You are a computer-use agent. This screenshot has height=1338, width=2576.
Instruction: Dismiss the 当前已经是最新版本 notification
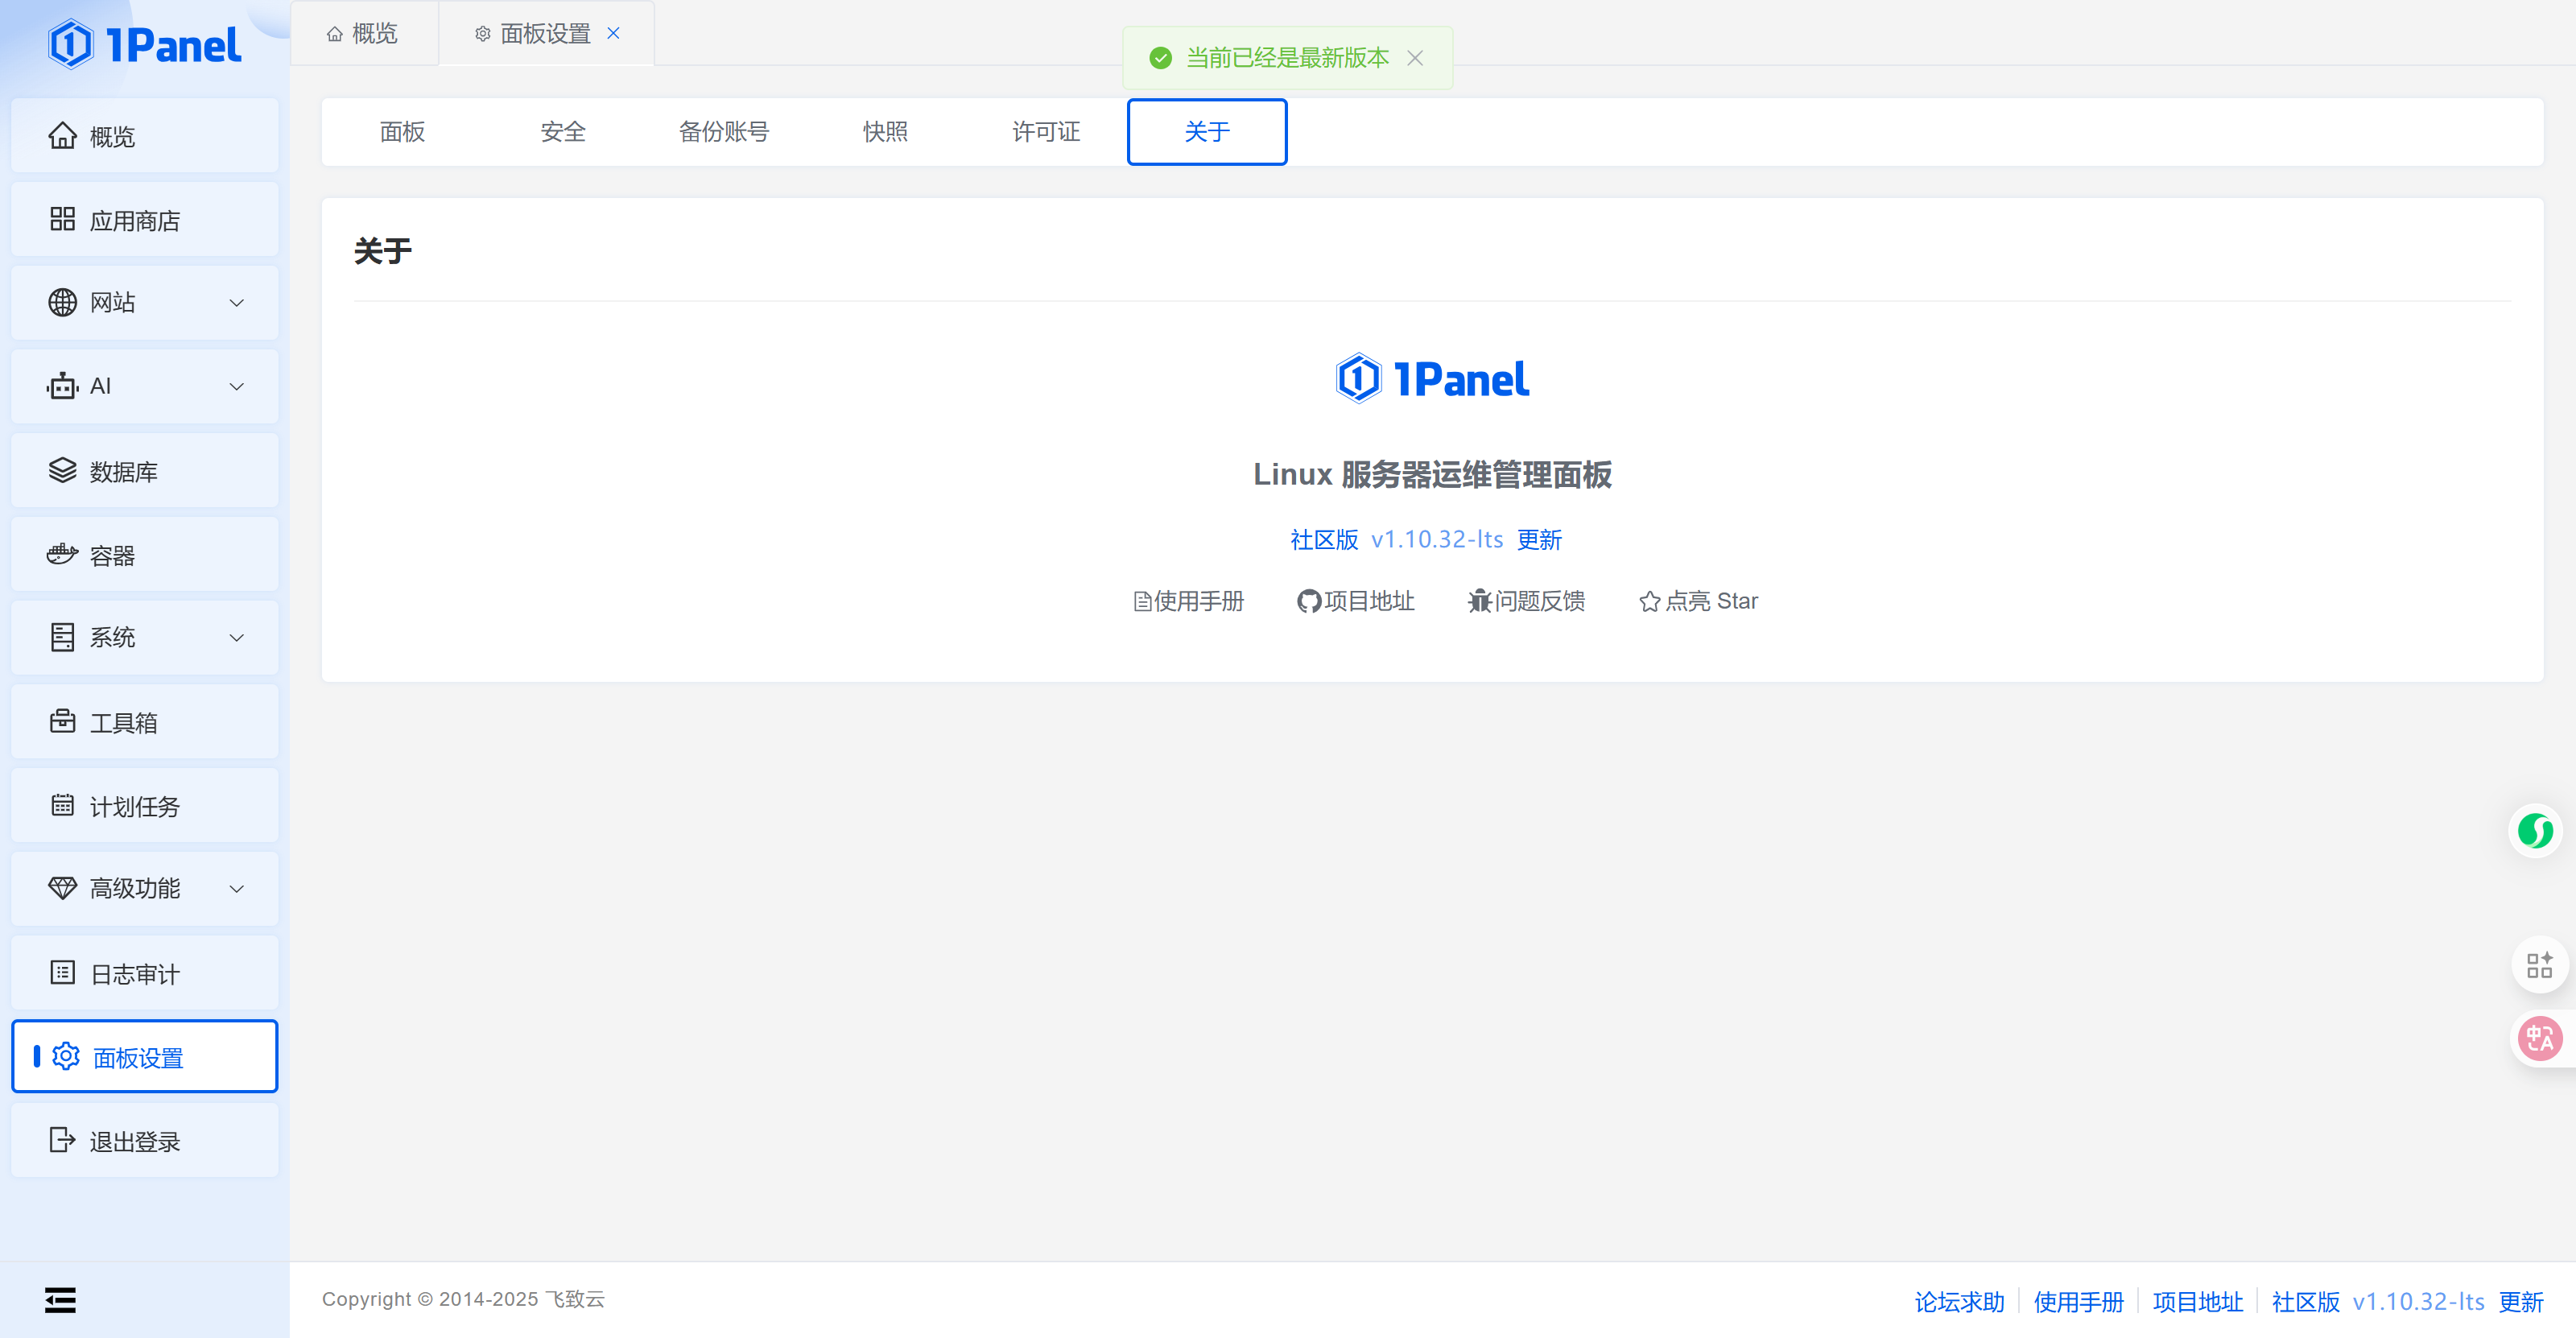(x=1415, y=58)
